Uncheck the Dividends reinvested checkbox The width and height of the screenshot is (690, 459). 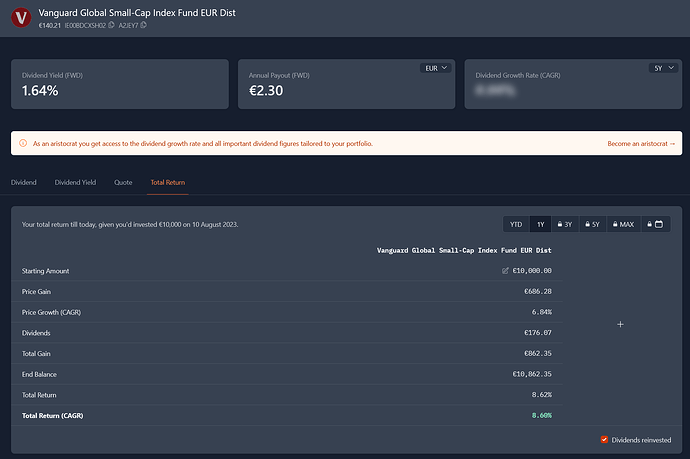tap(604, 440)
